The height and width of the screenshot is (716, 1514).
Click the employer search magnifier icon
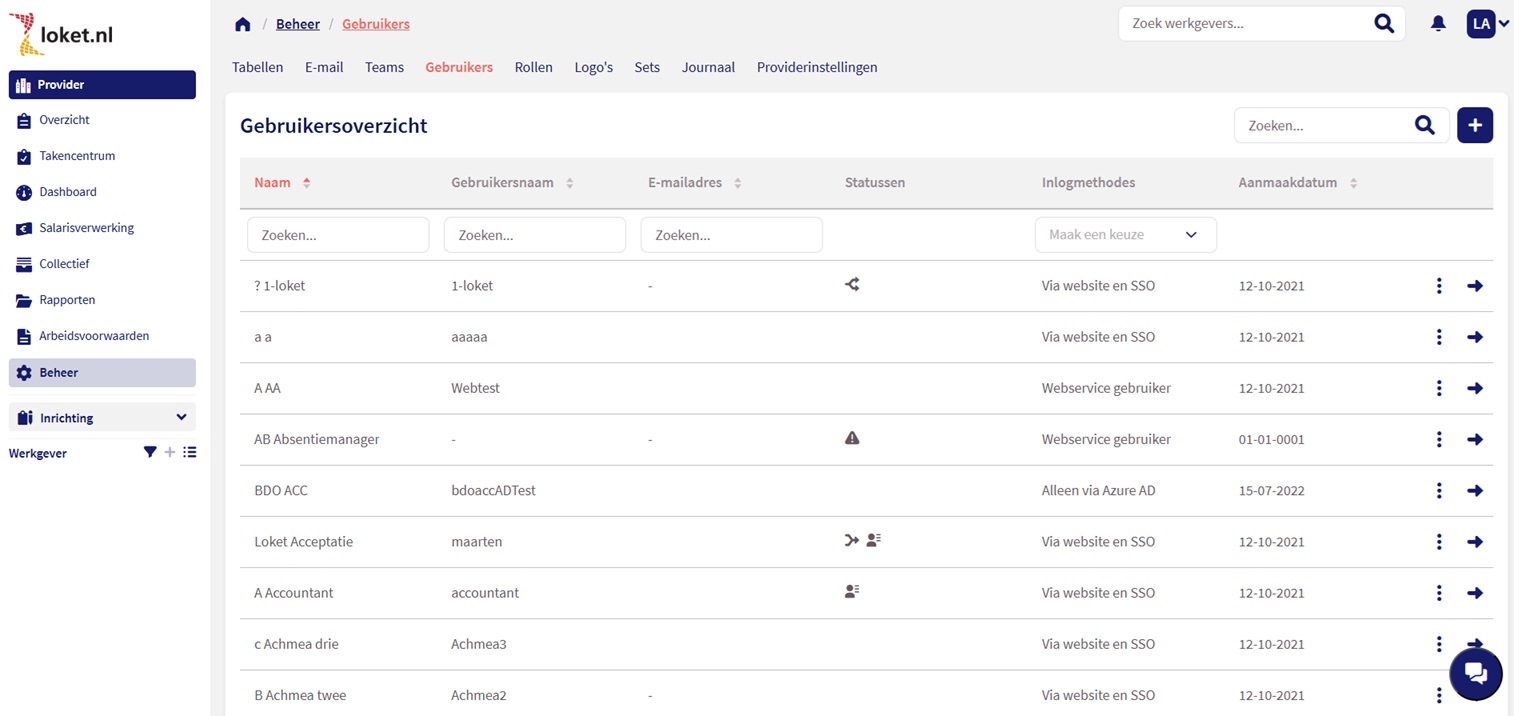pyautogui.click(x=1383, y=24)
